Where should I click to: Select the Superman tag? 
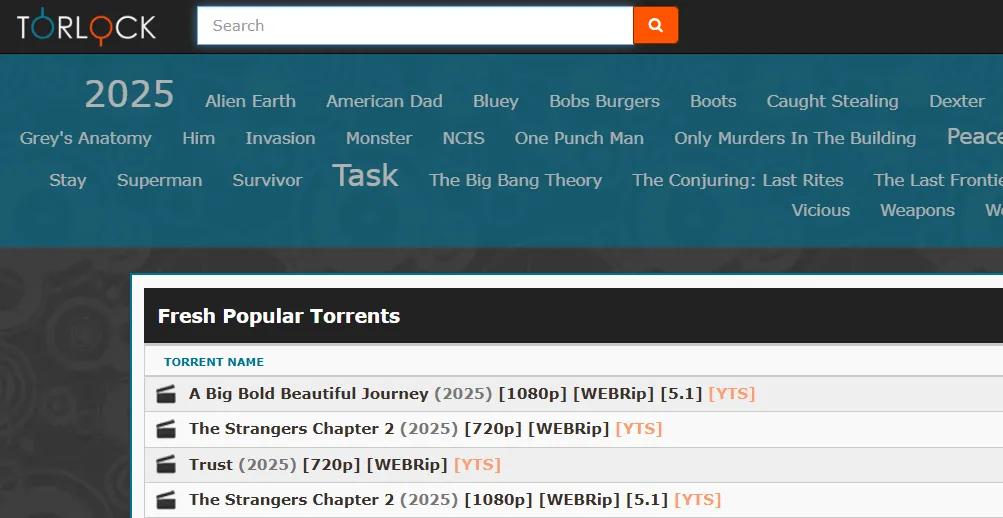pyautogui.click(x=159, y=180)
